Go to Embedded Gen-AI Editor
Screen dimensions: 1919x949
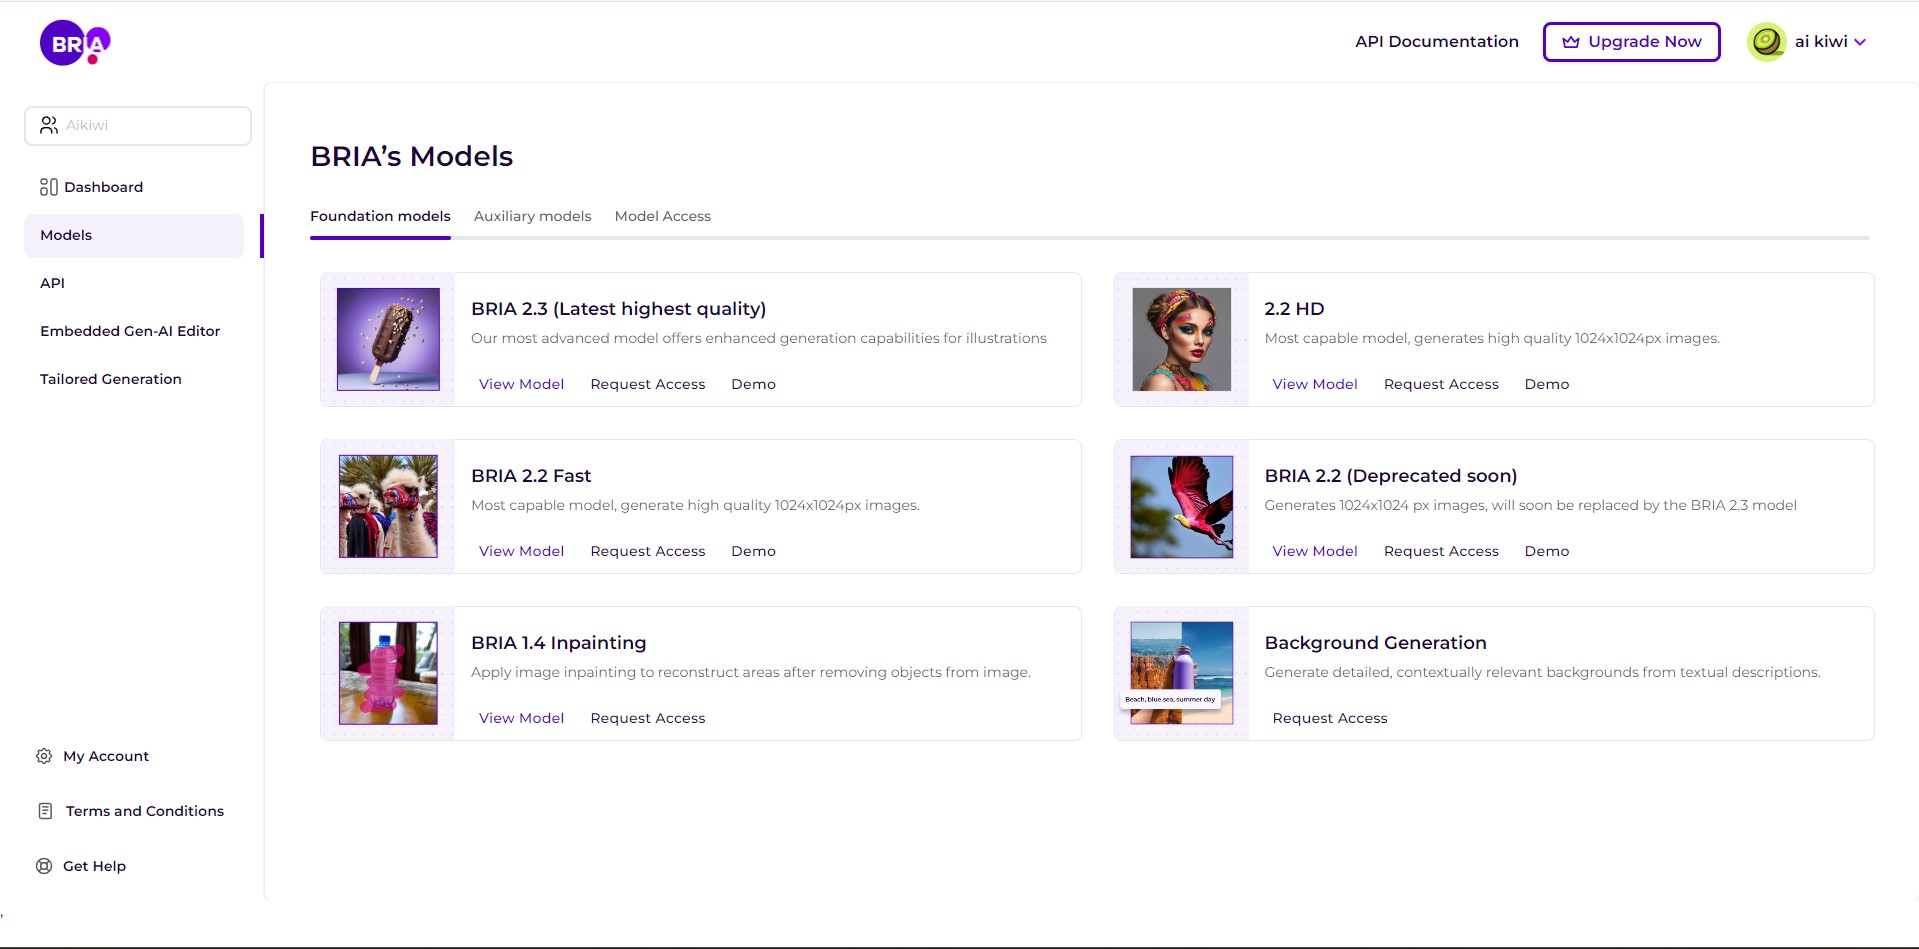coord(130,331)
